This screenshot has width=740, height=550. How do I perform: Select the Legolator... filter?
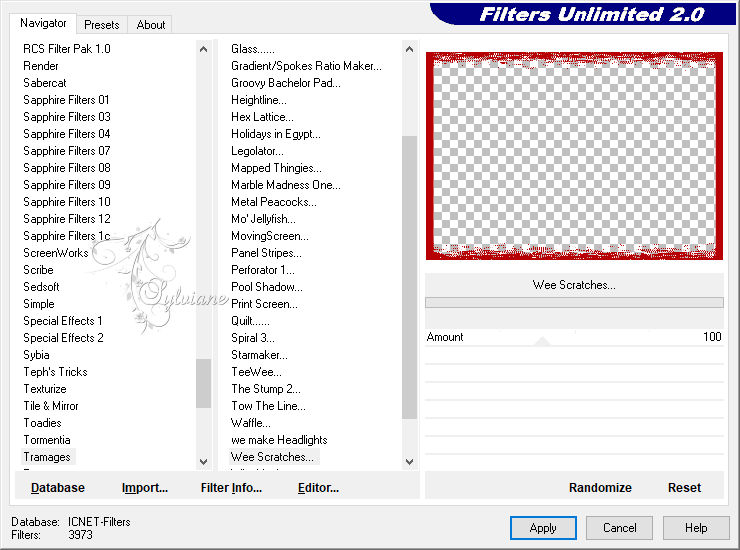click(x=257, y=151)
